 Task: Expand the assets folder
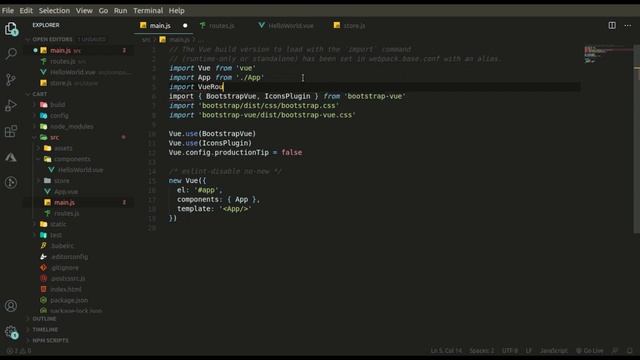[x=63, y=148]
